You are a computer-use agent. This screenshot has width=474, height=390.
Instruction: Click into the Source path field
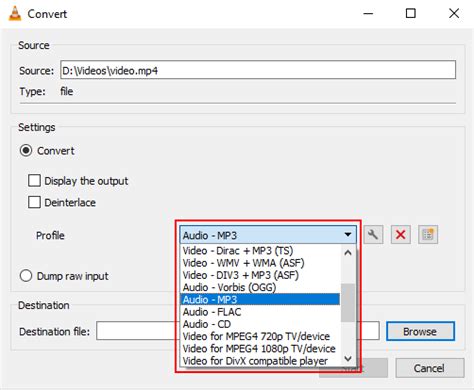point(258,70)
